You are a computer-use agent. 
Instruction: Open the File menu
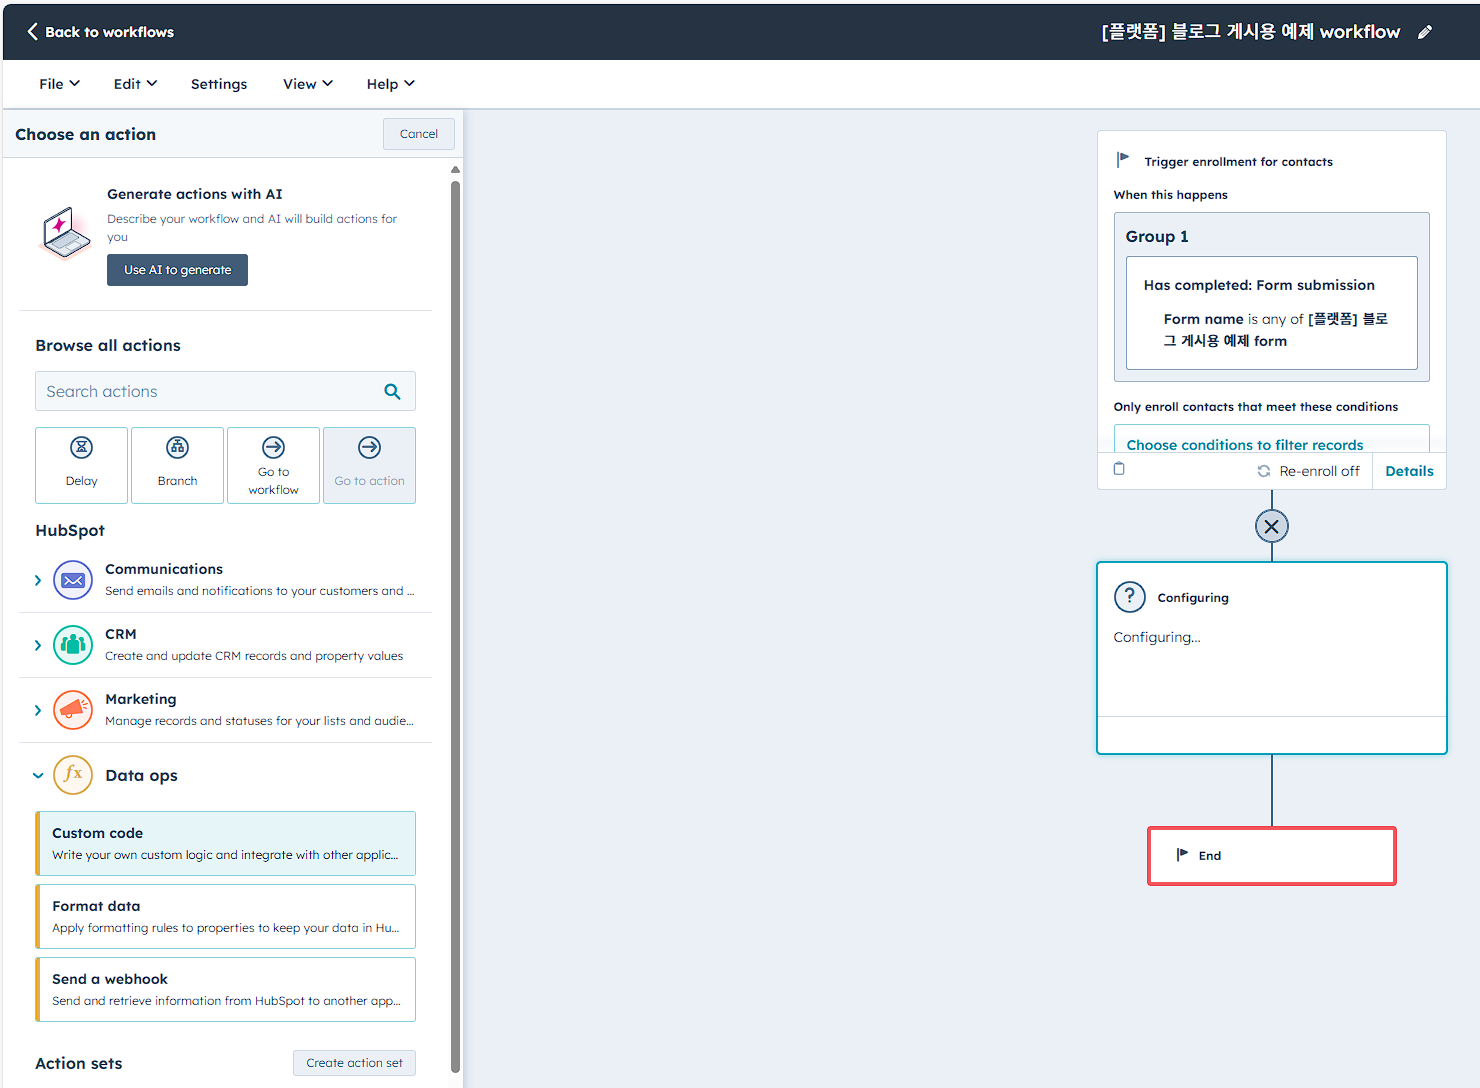pos(59,84)
